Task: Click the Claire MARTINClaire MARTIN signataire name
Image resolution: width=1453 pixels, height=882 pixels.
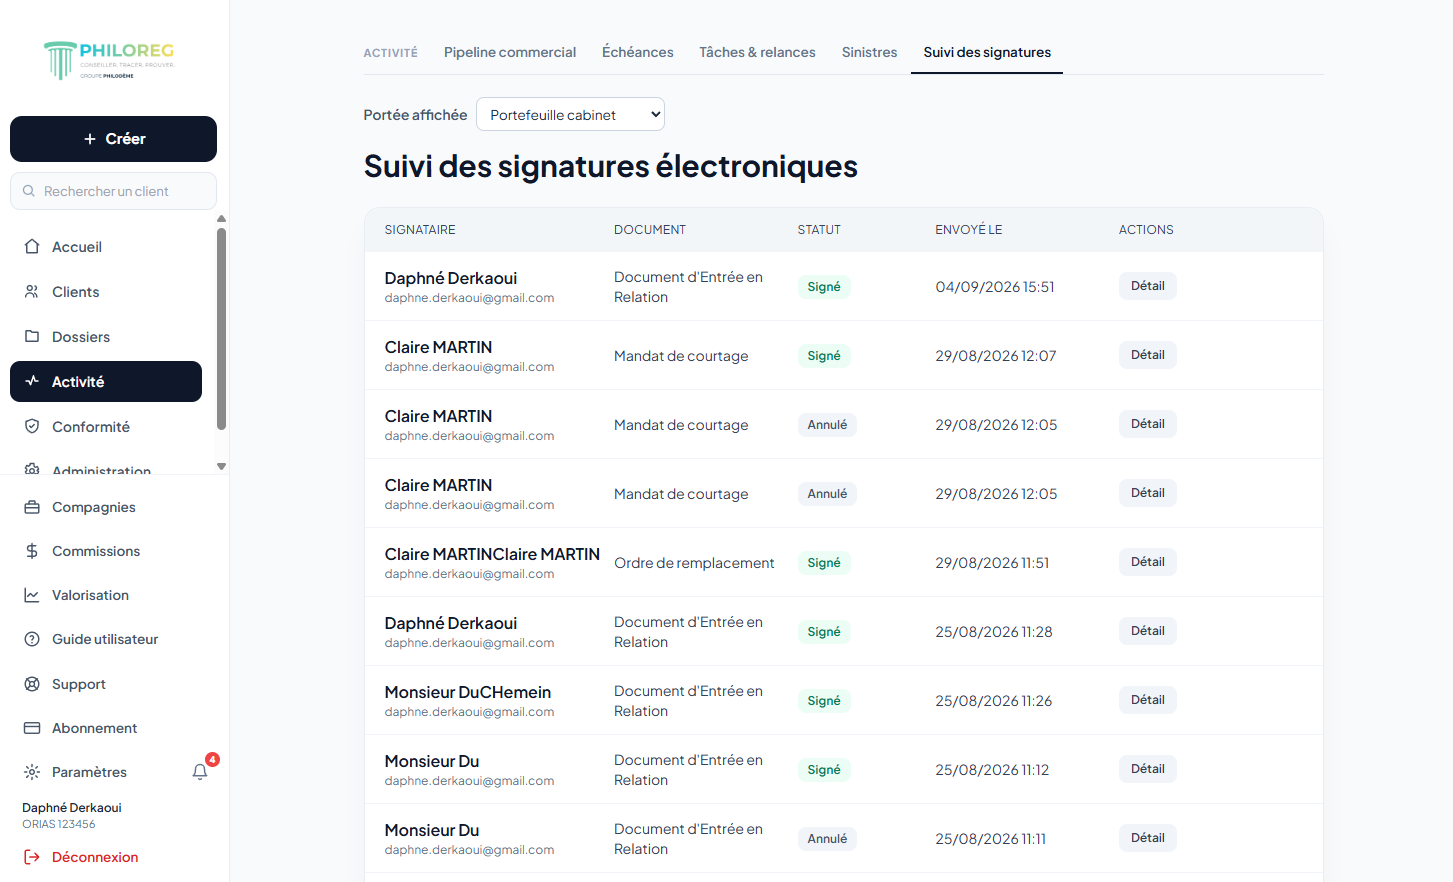Action: (492, 554)
